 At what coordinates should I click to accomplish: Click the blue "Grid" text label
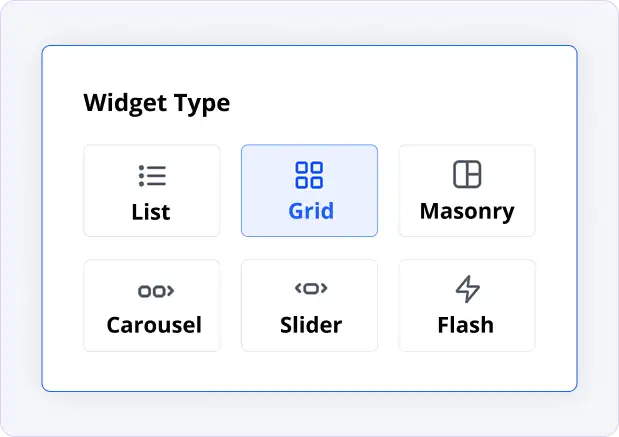point(310,212)
